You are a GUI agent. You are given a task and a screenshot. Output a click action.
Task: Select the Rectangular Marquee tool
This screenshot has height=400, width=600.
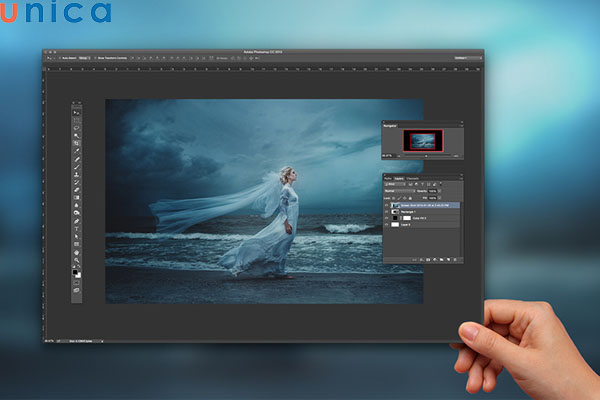click(x=77, y=120)
